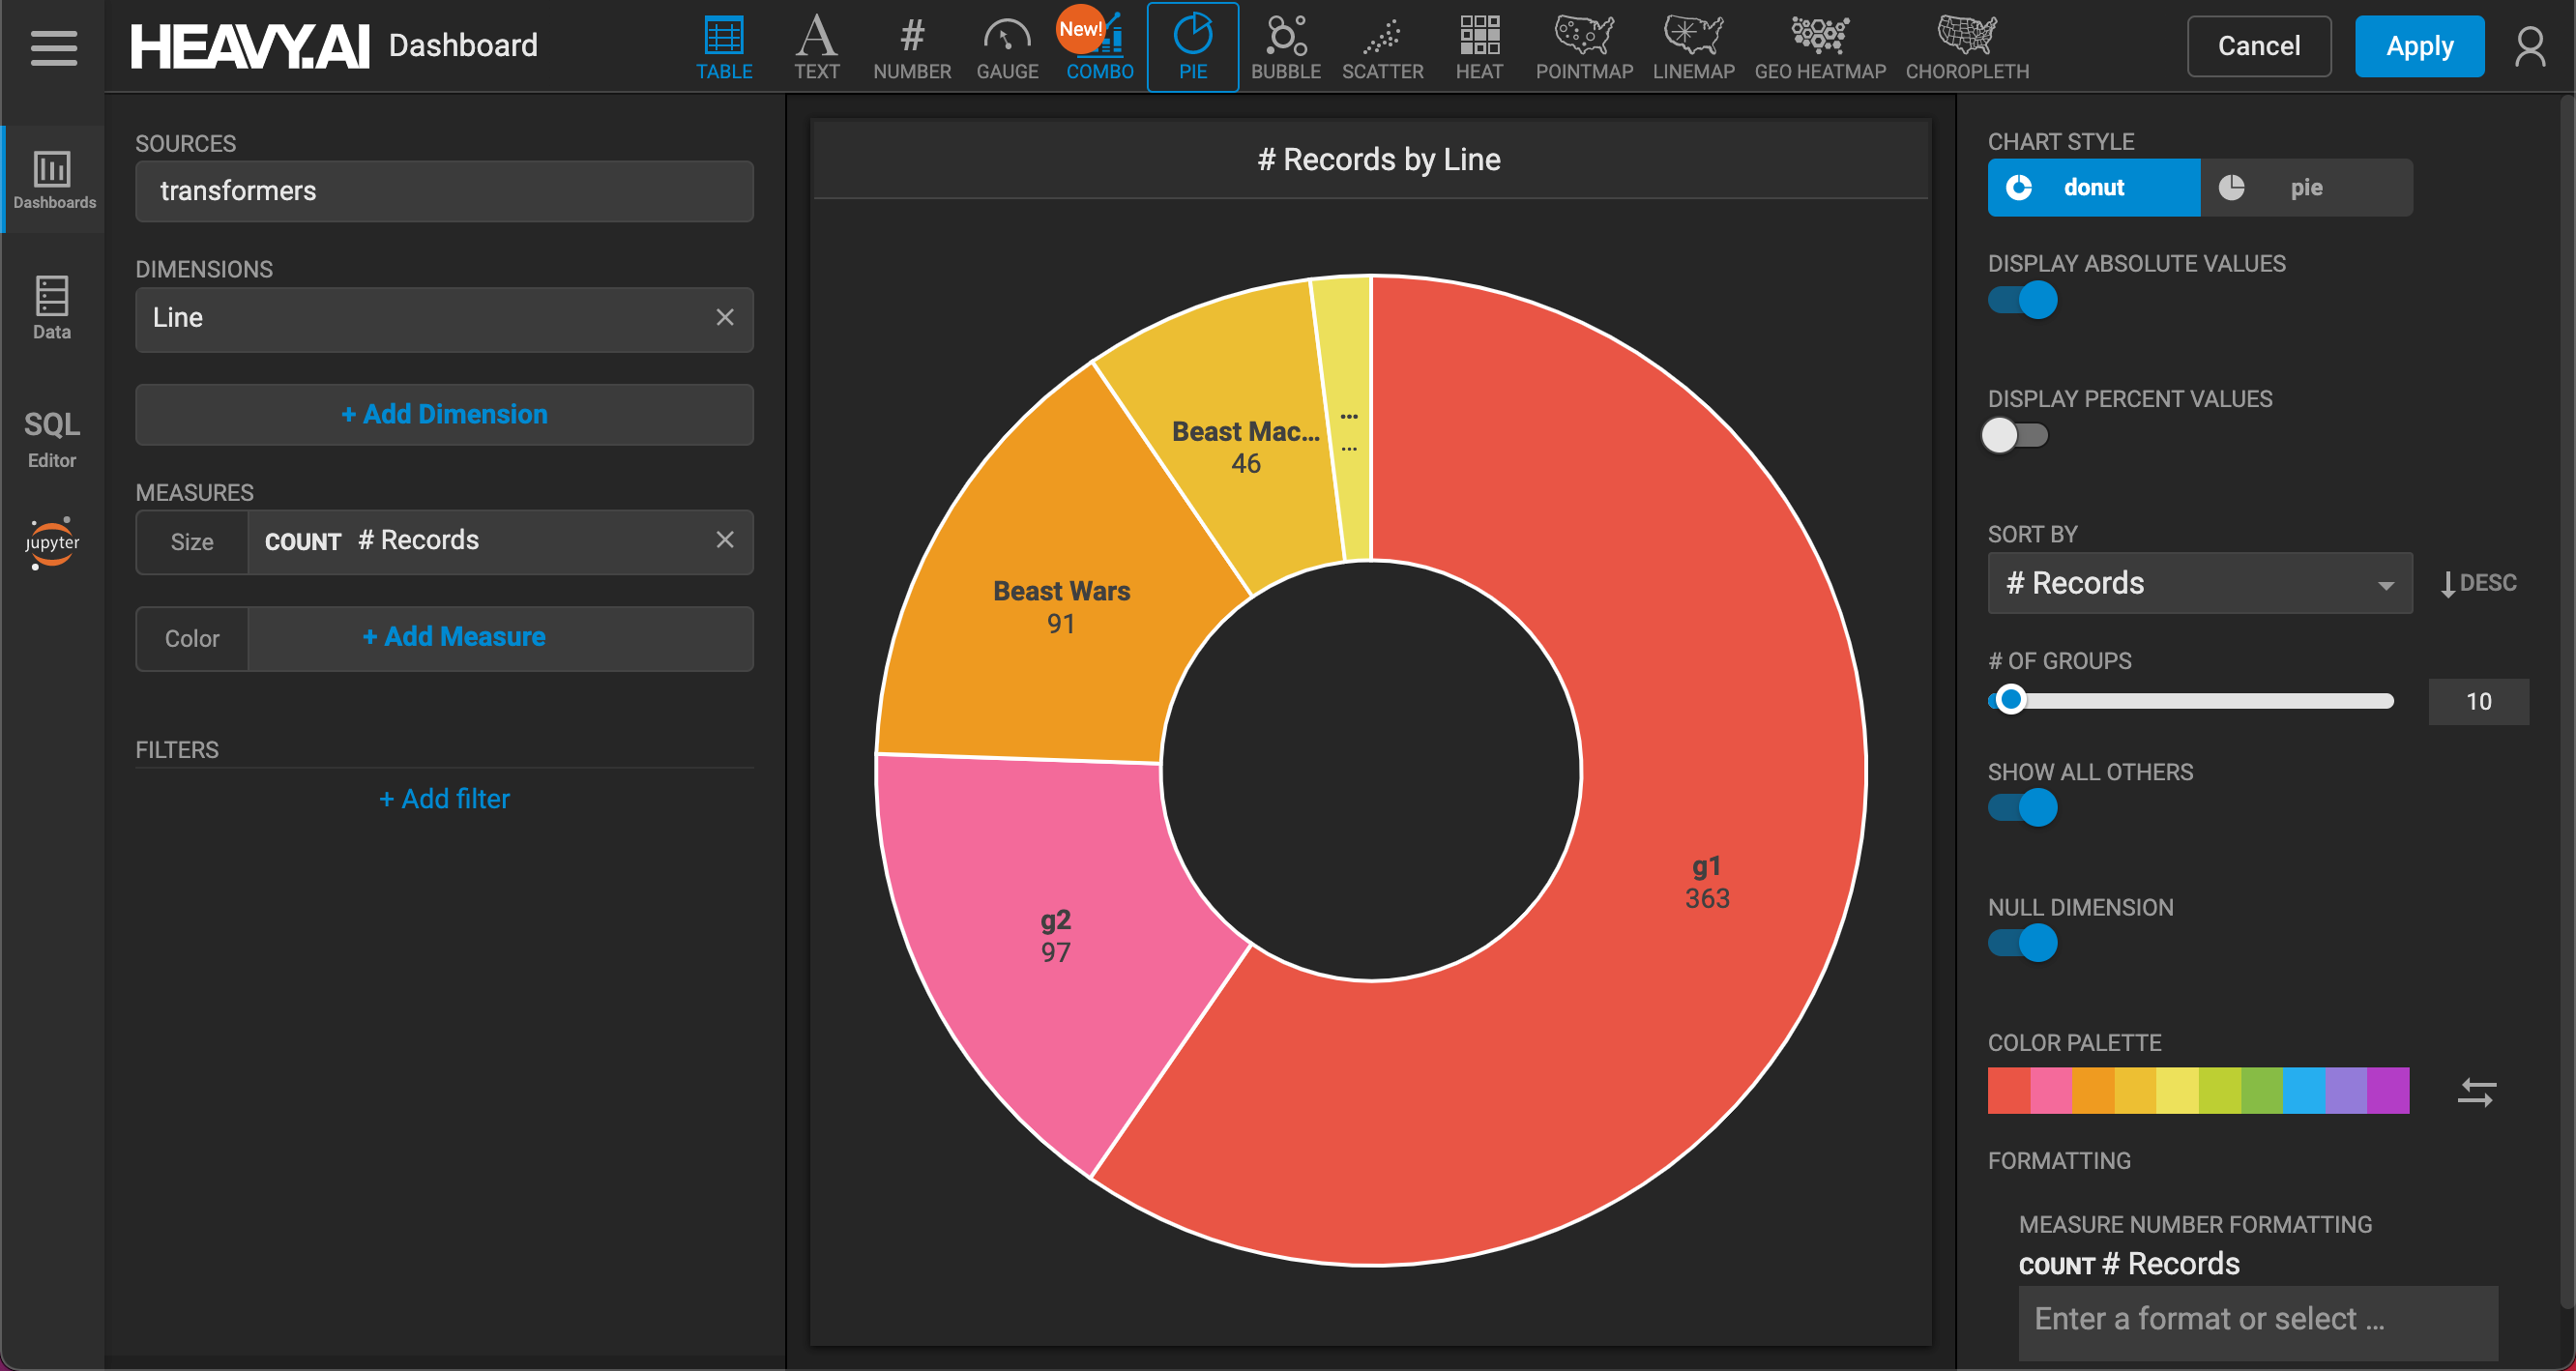Turn off Show All Others
This screenshot has width=2576, height=1371.
pos(2022,807)
